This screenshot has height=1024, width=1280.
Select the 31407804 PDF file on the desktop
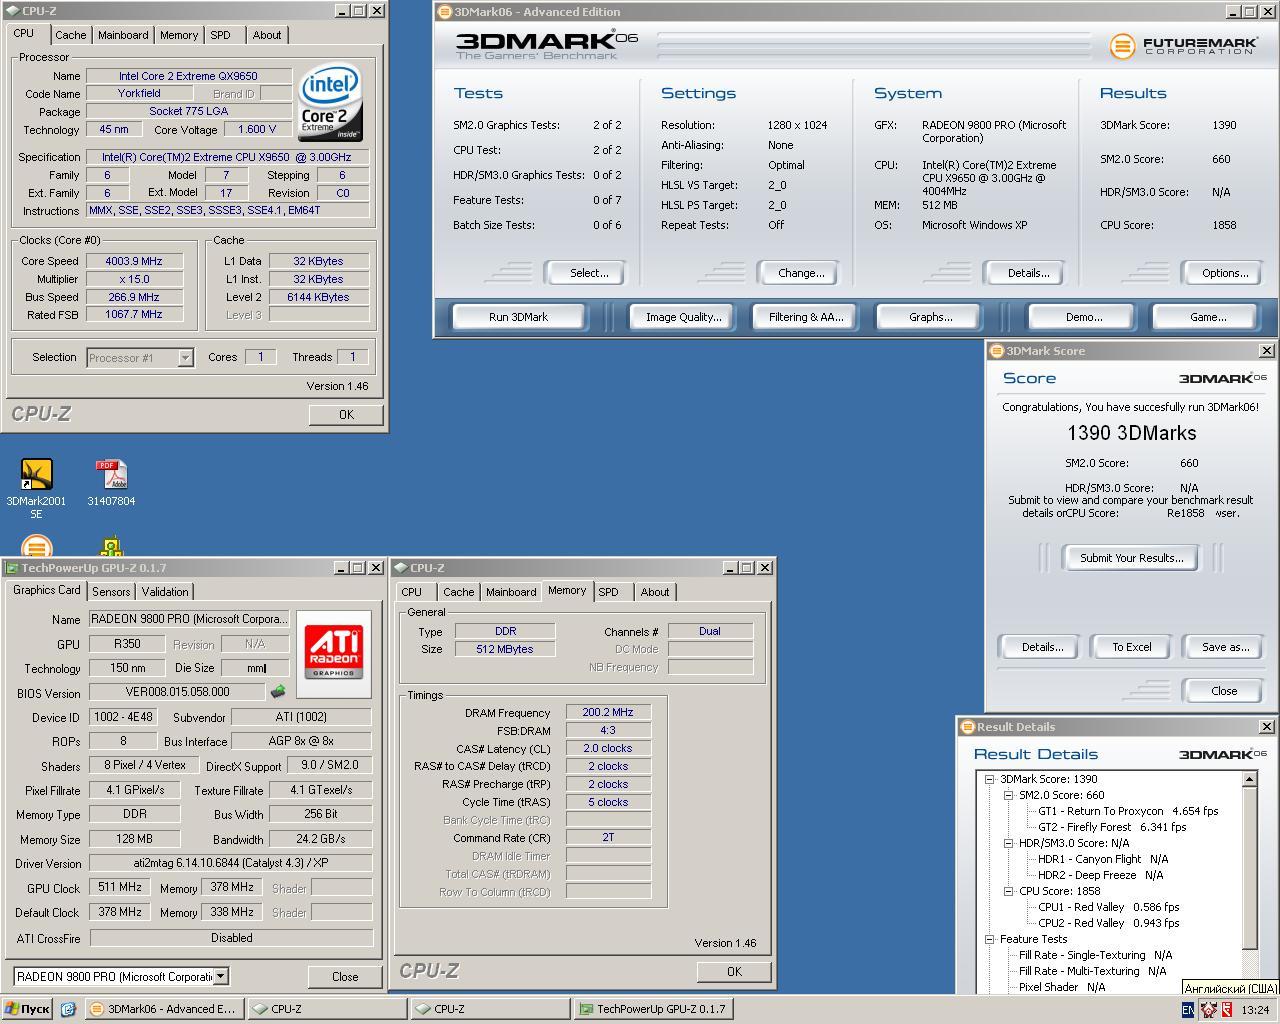pos(111,483)
